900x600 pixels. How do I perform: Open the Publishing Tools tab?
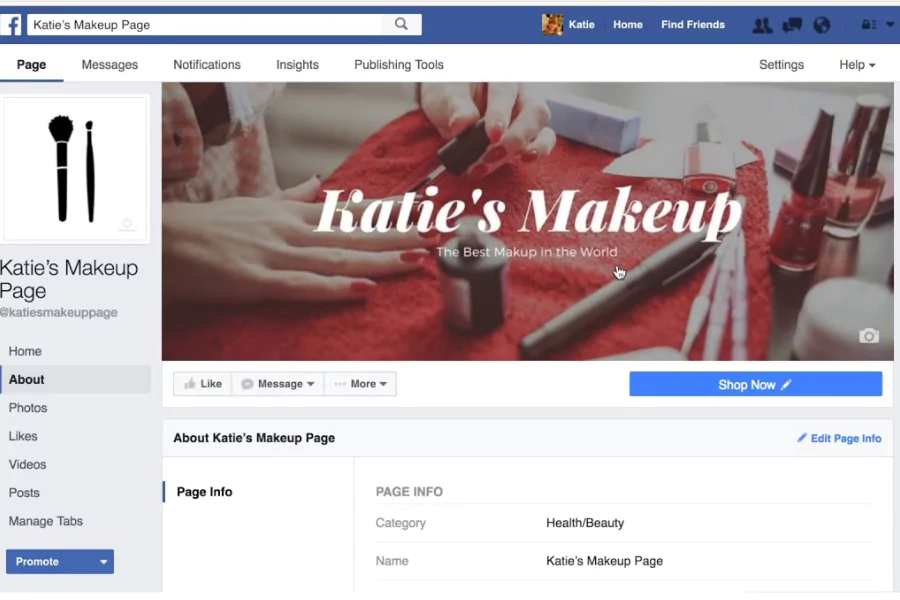tap(399, 65)
